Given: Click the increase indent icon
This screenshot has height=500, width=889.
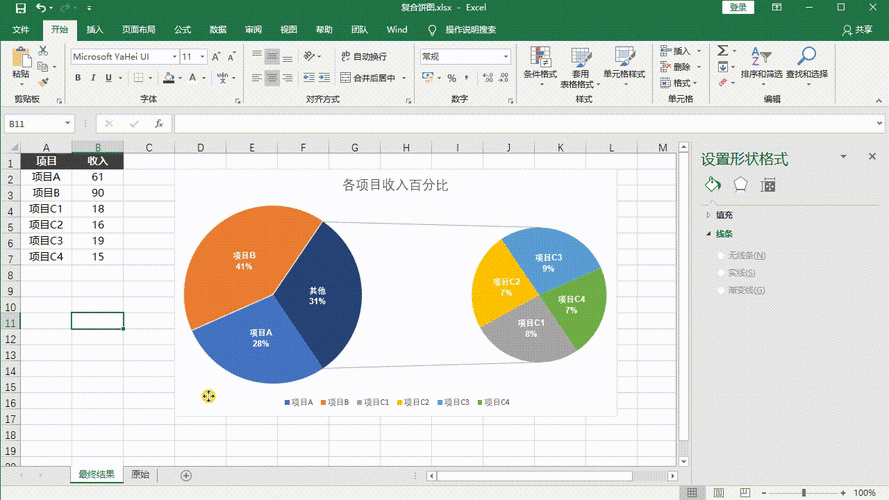Looking at the screenshot, I should coord(324,78).
